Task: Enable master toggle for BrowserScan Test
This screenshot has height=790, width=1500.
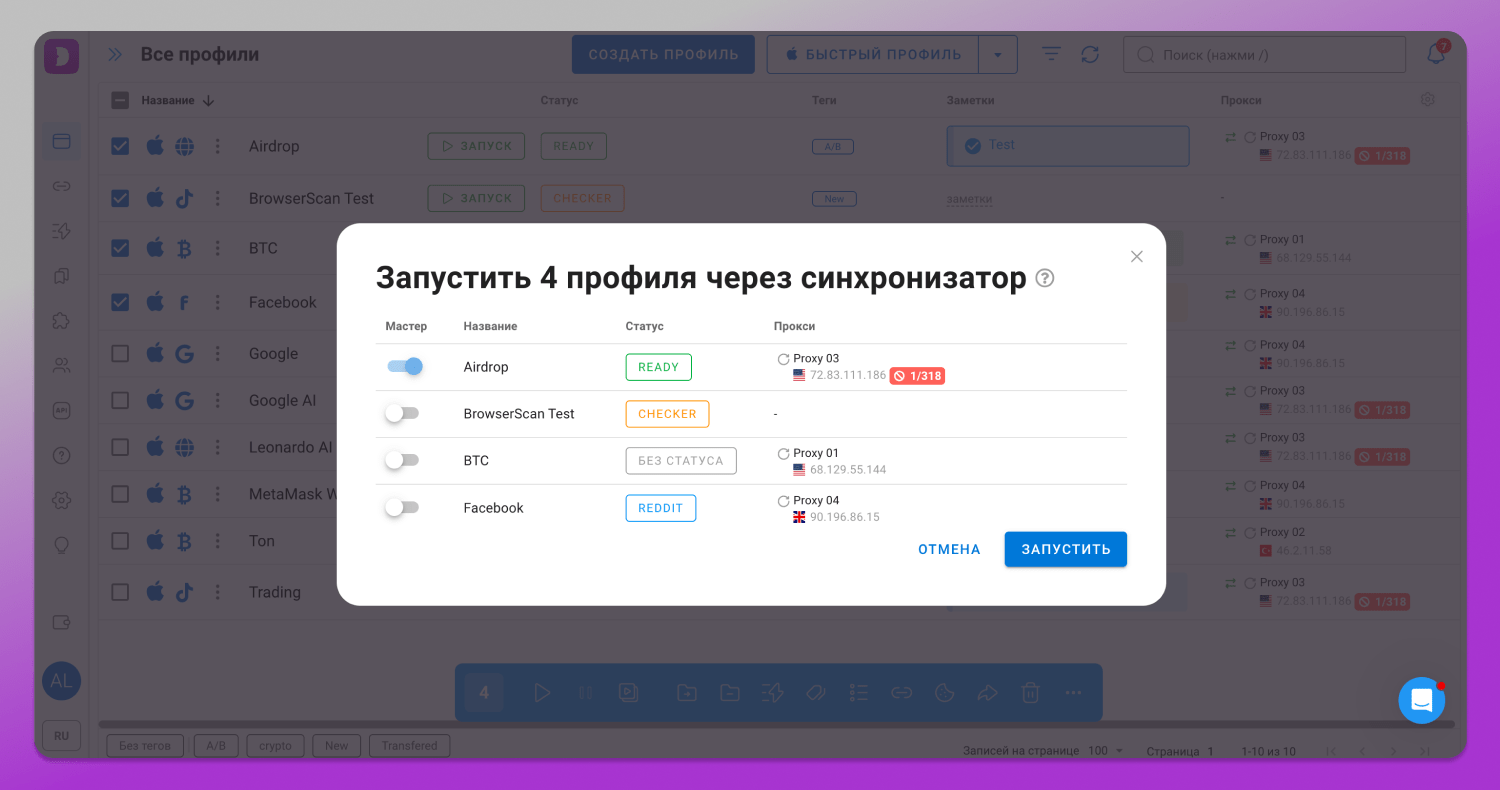Action: pos(402,413)
